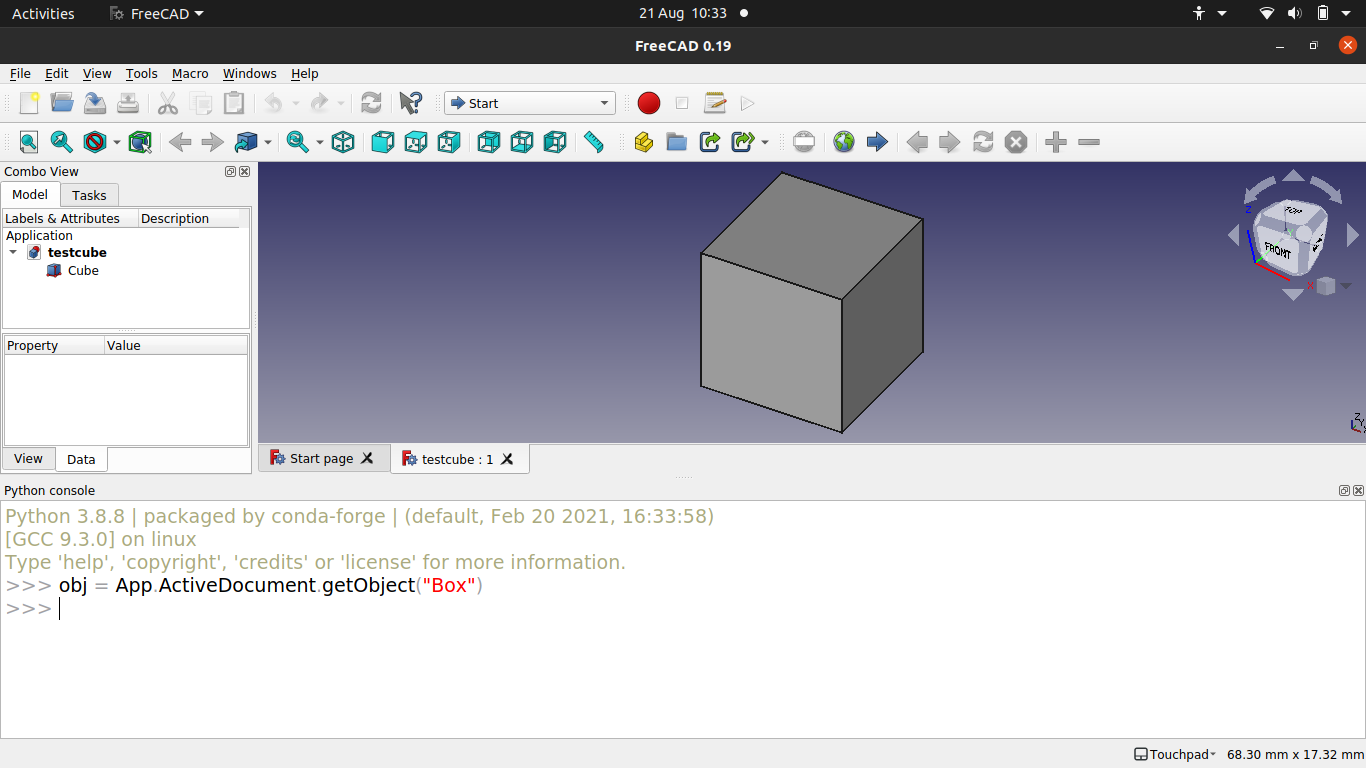Open the Macros dialog notepad icon
Viewport: 1366px width, 768px height.
click(715, 103)
